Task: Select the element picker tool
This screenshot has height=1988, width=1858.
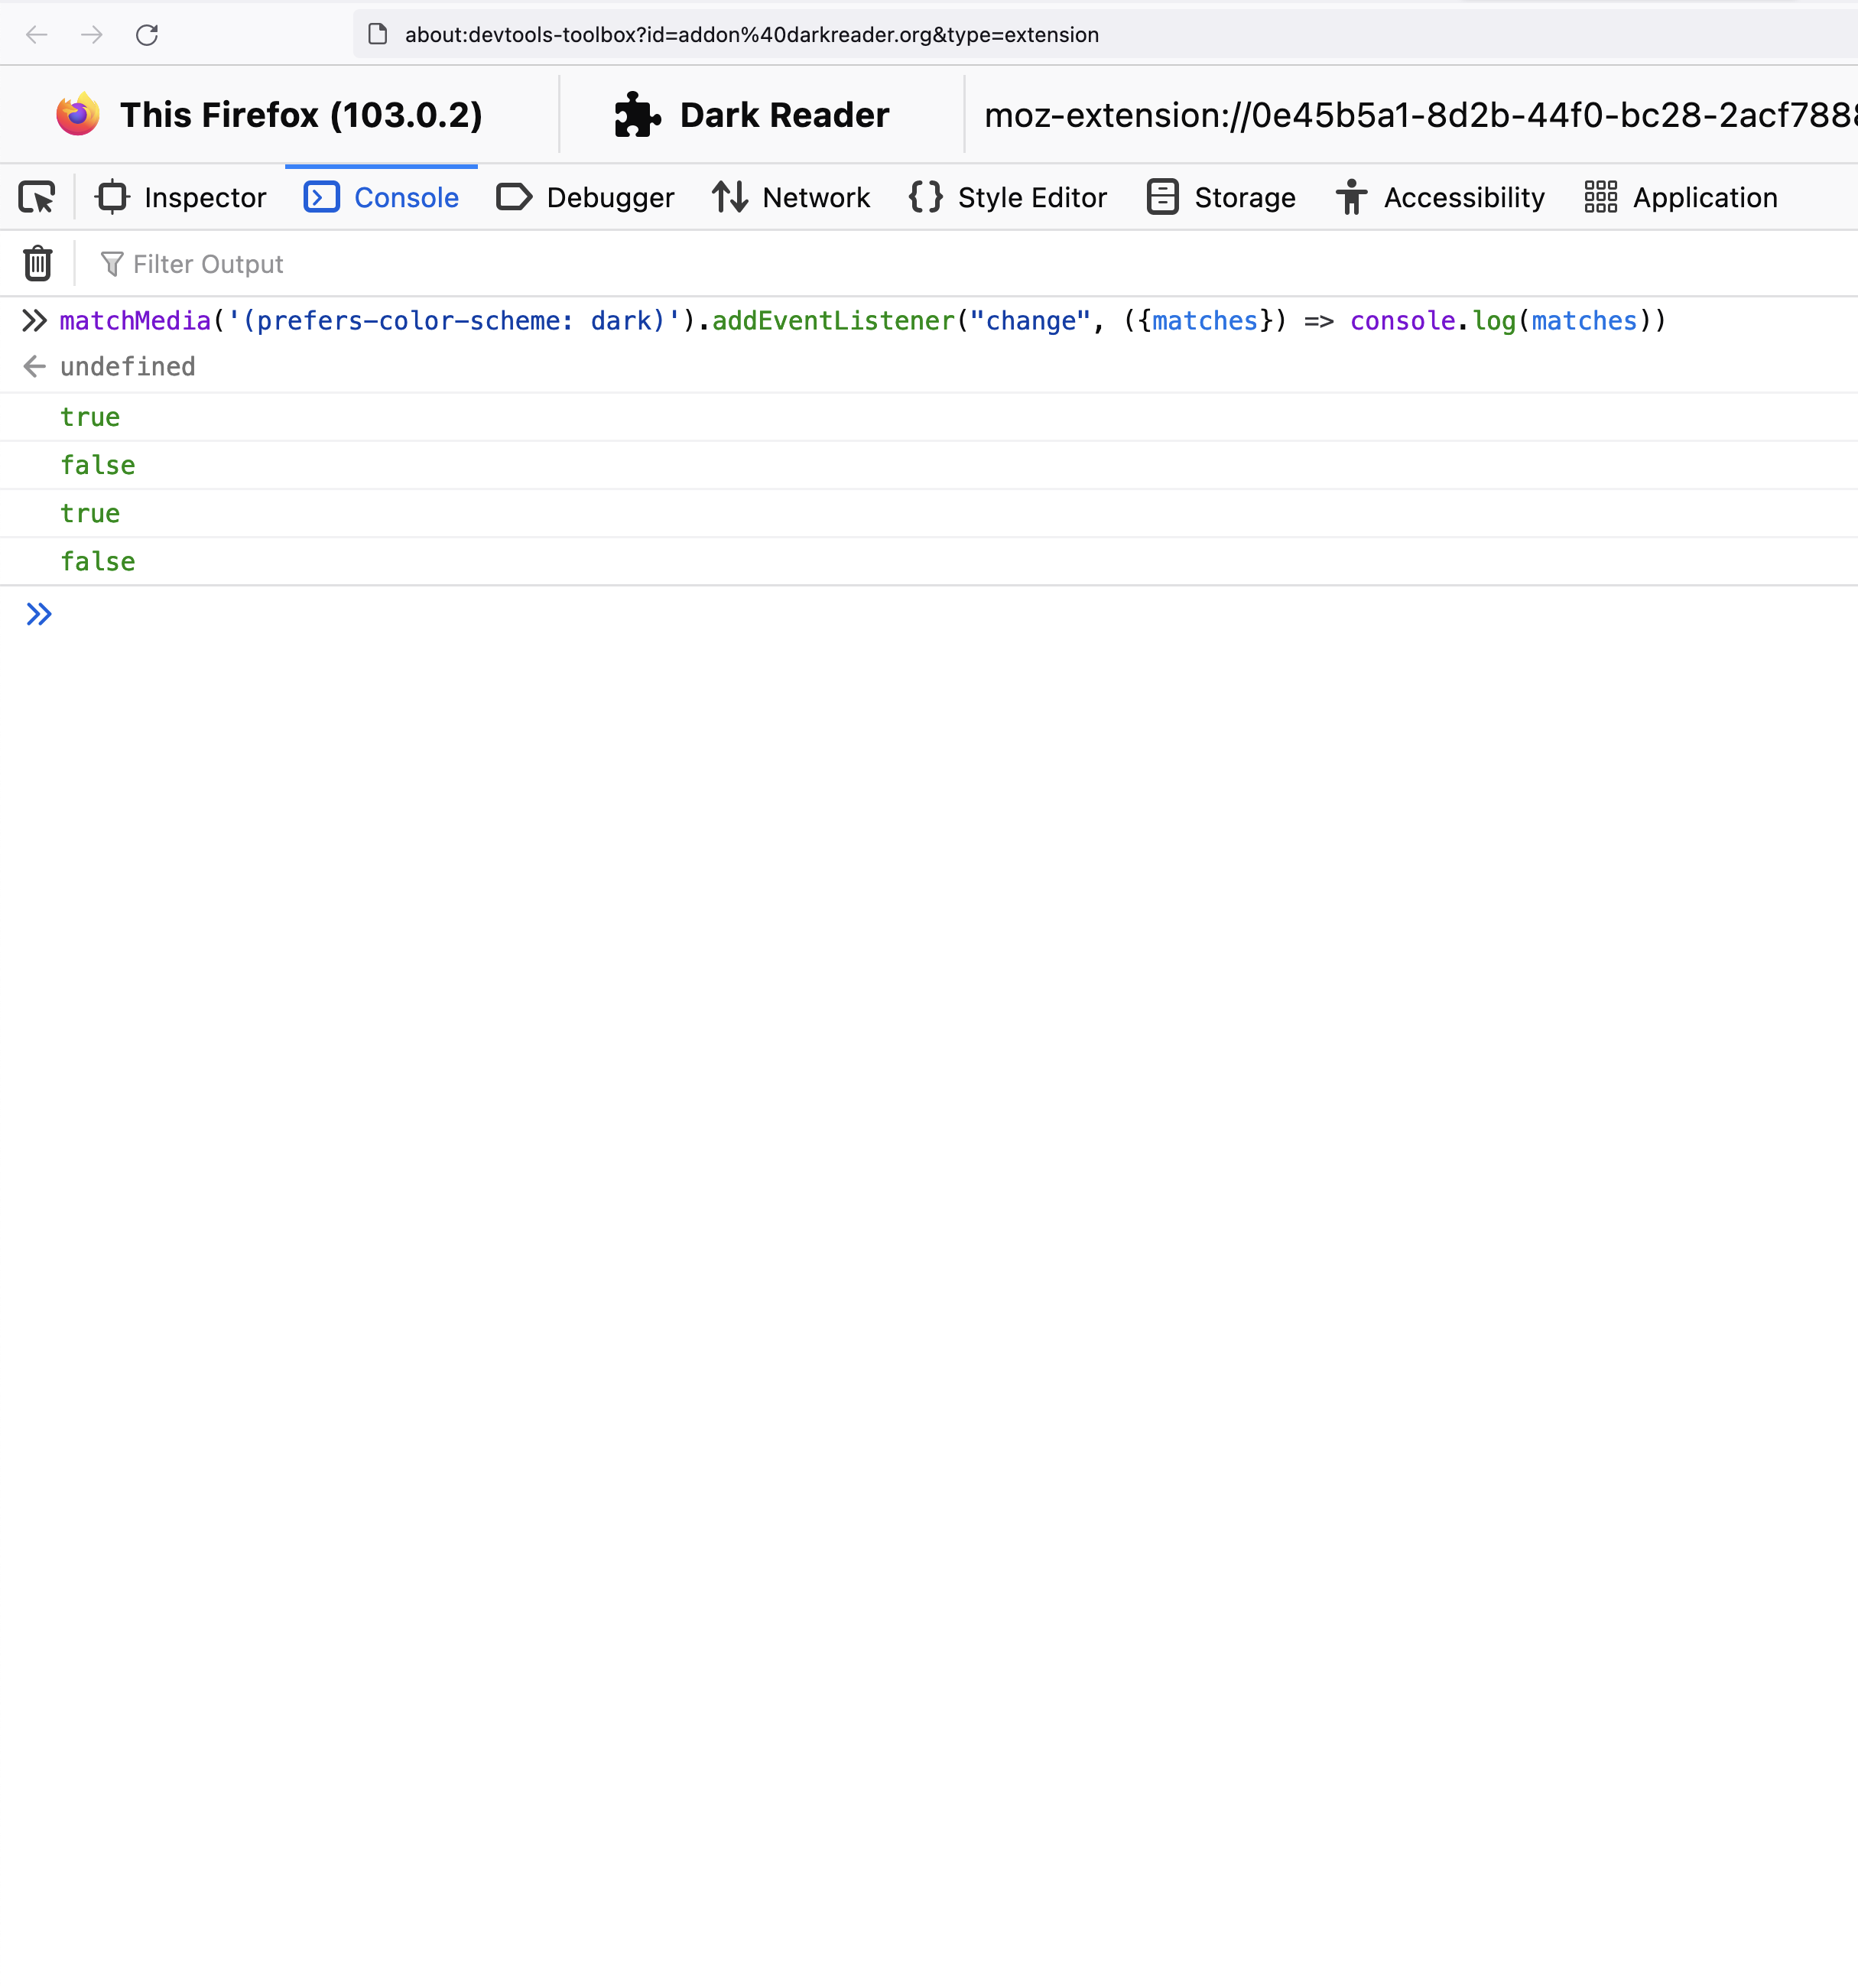Action: point(37,197)
